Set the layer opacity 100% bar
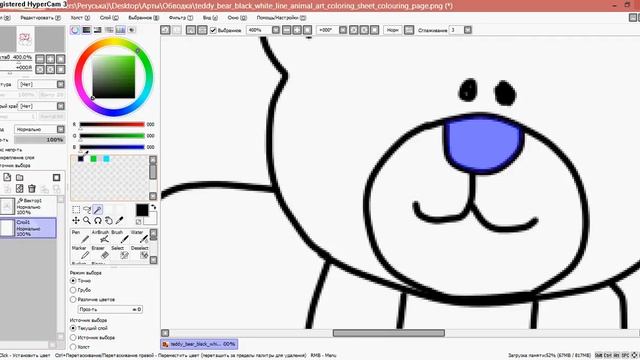Image resolution: width=640 pixels, height=360 pixels. pyautogui.click(x=40, y=140)
